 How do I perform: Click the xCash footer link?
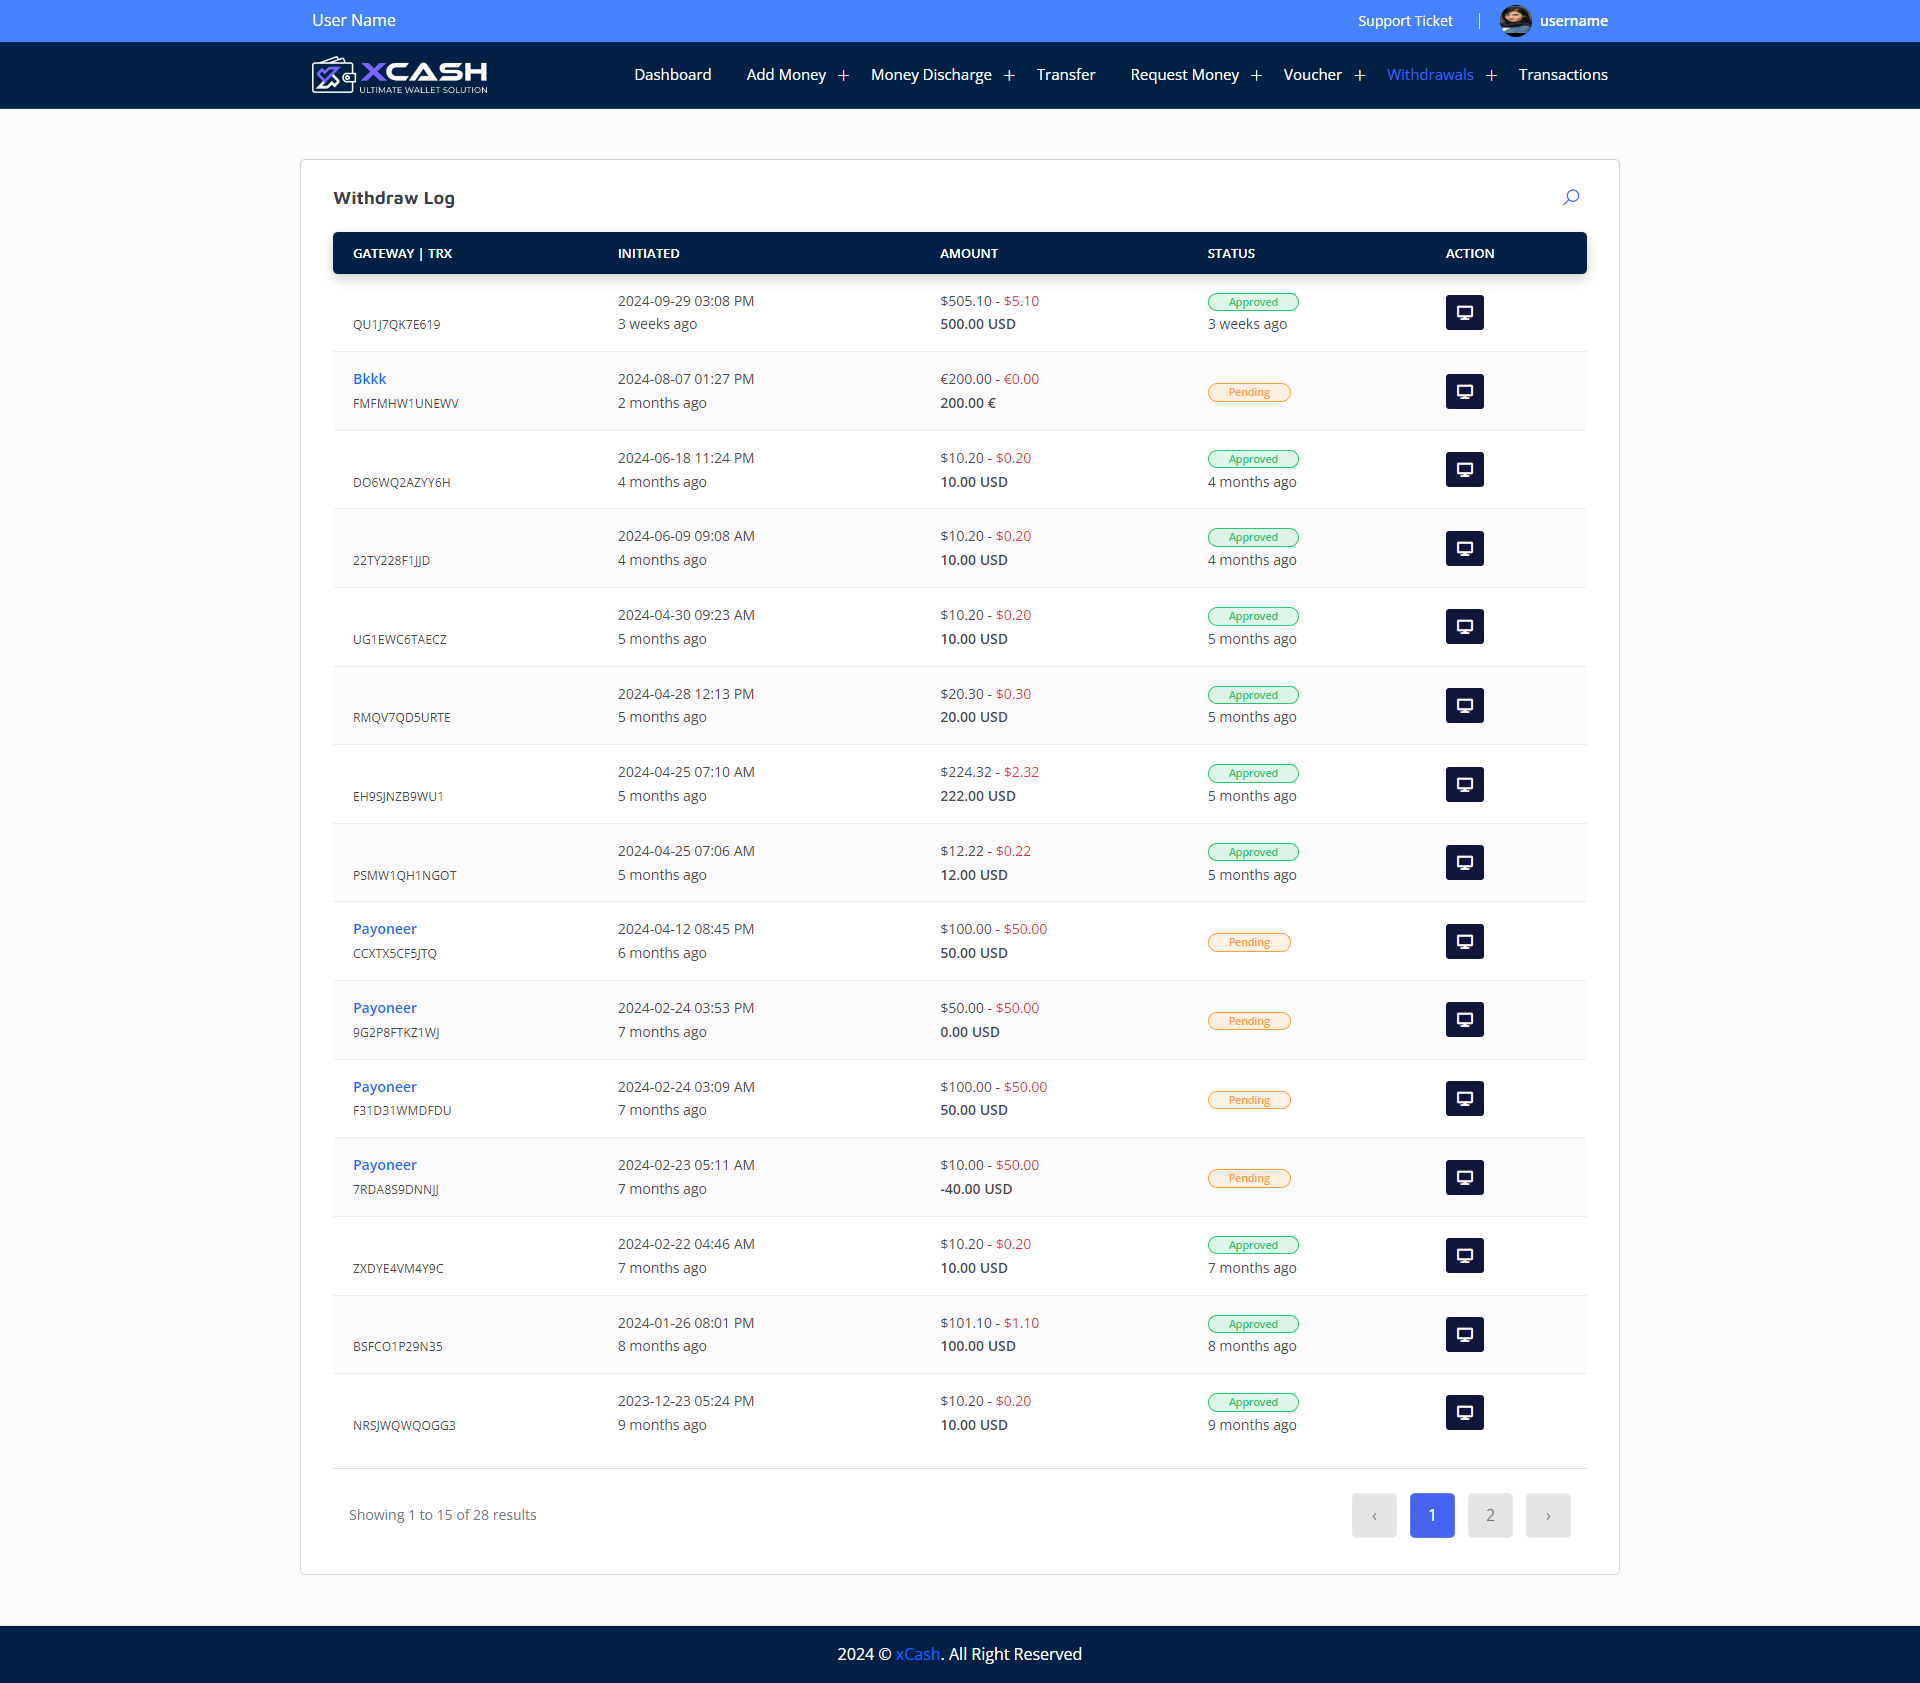pyautogui.click(x=917, y=1654)
